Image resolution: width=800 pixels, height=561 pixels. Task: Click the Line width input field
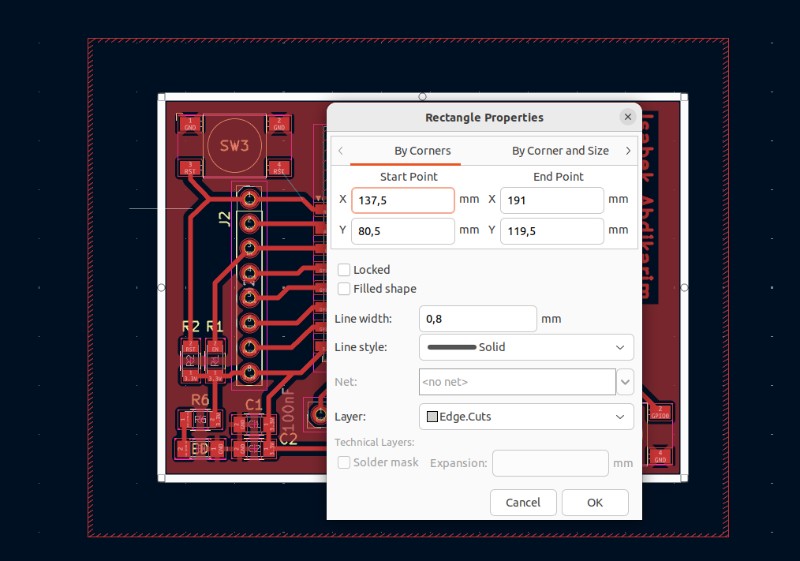pos(478,319)
